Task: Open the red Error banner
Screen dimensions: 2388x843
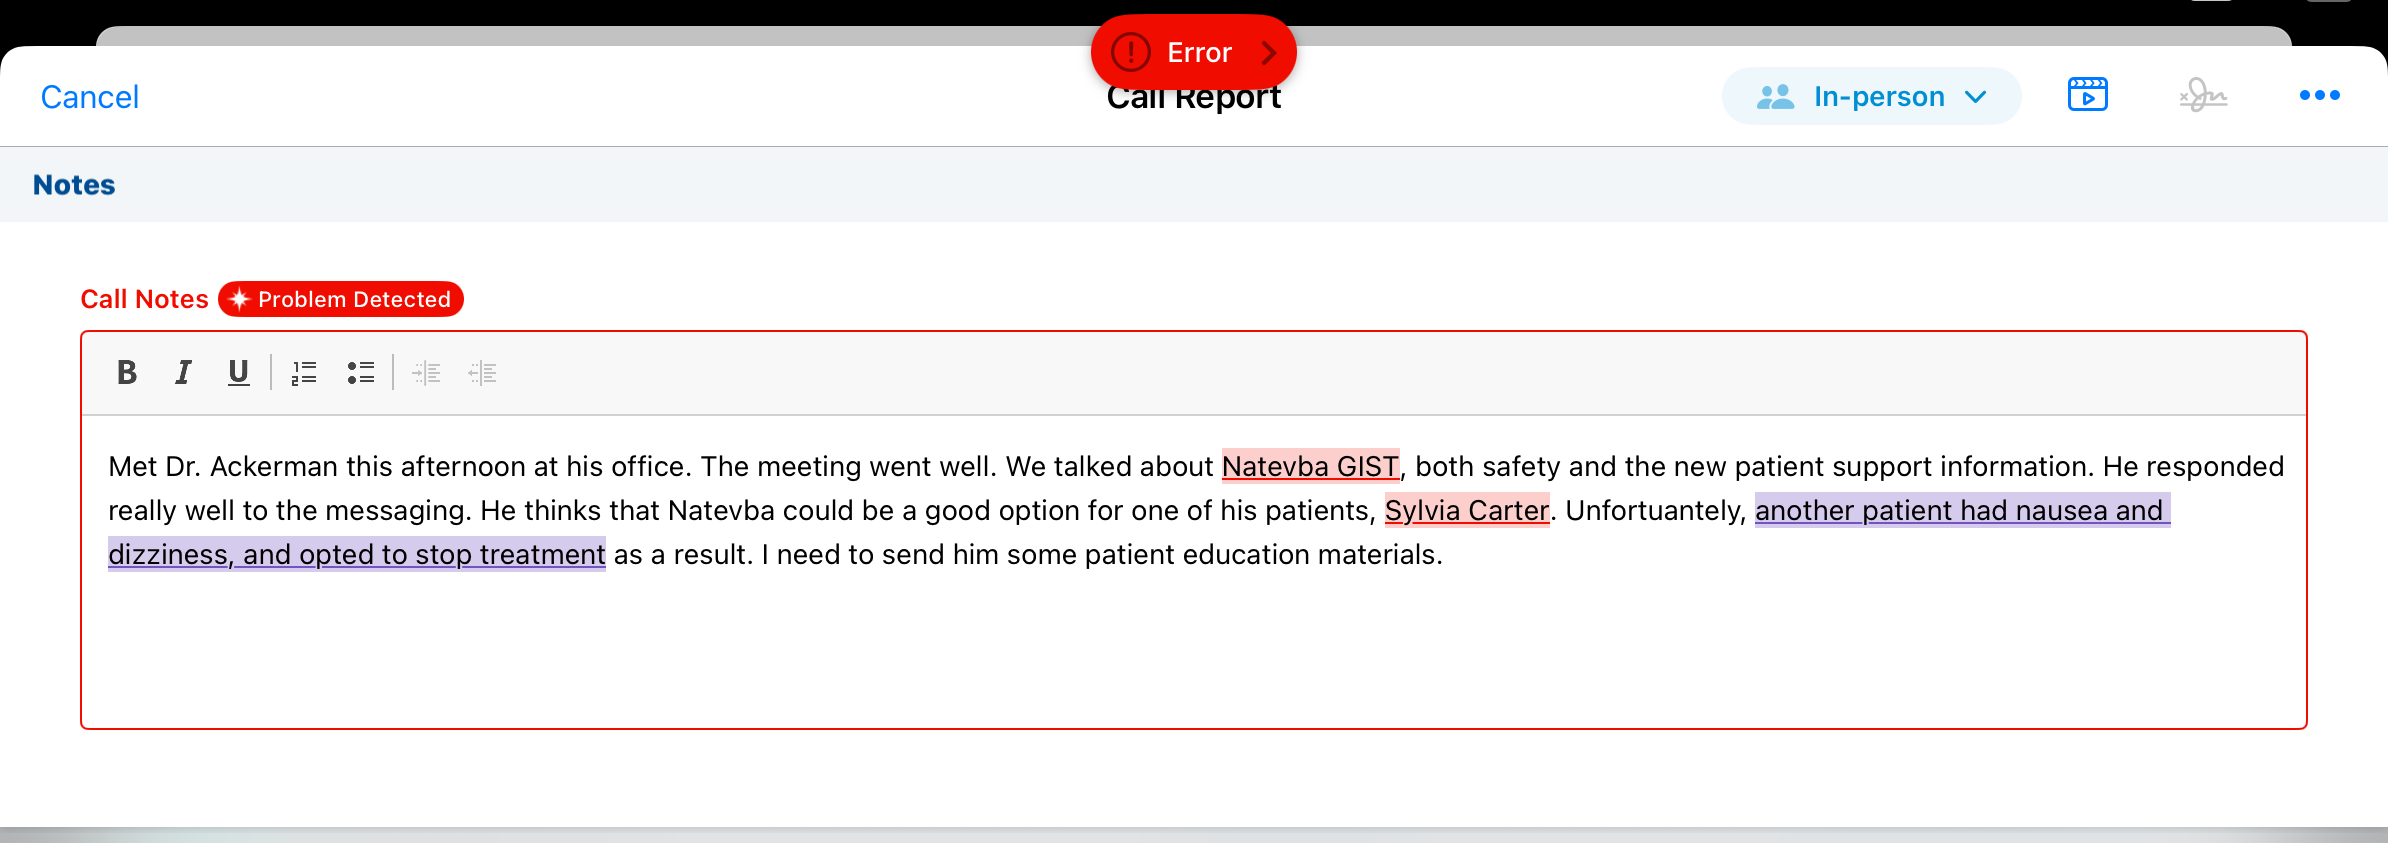Action: [x=1193, y=52]
